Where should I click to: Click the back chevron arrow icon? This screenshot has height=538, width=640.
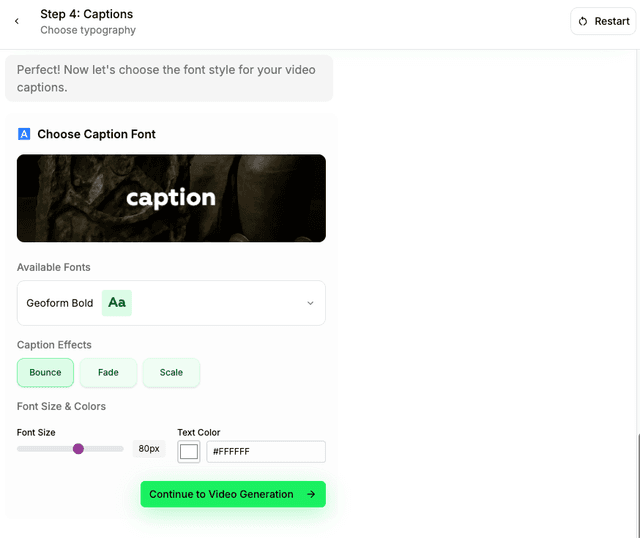(x=16, y=21)
